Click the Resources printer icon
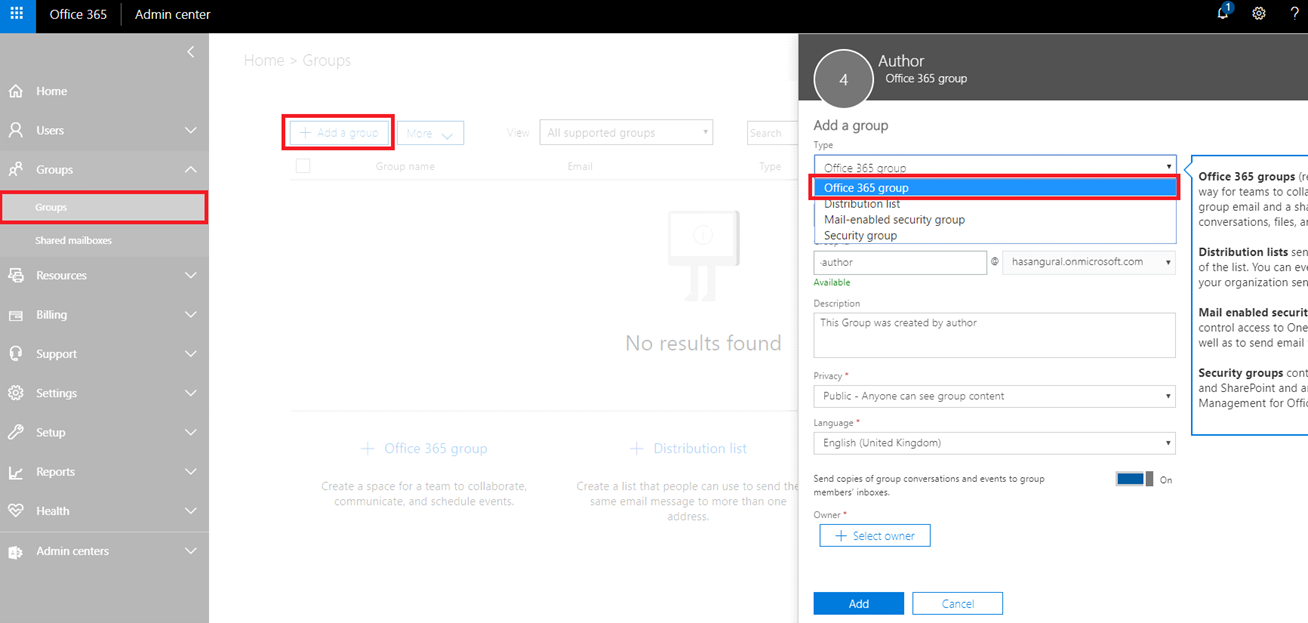This screenshot has width=1308, height=623. 16,275
